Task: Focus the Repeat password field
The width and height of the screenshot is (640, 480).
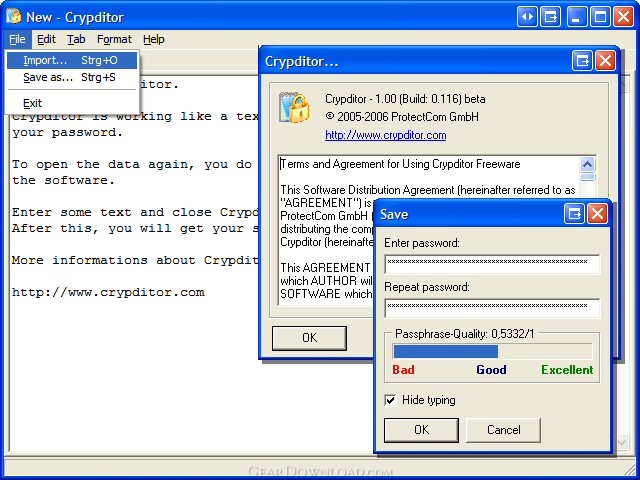Action: [492, 308]
